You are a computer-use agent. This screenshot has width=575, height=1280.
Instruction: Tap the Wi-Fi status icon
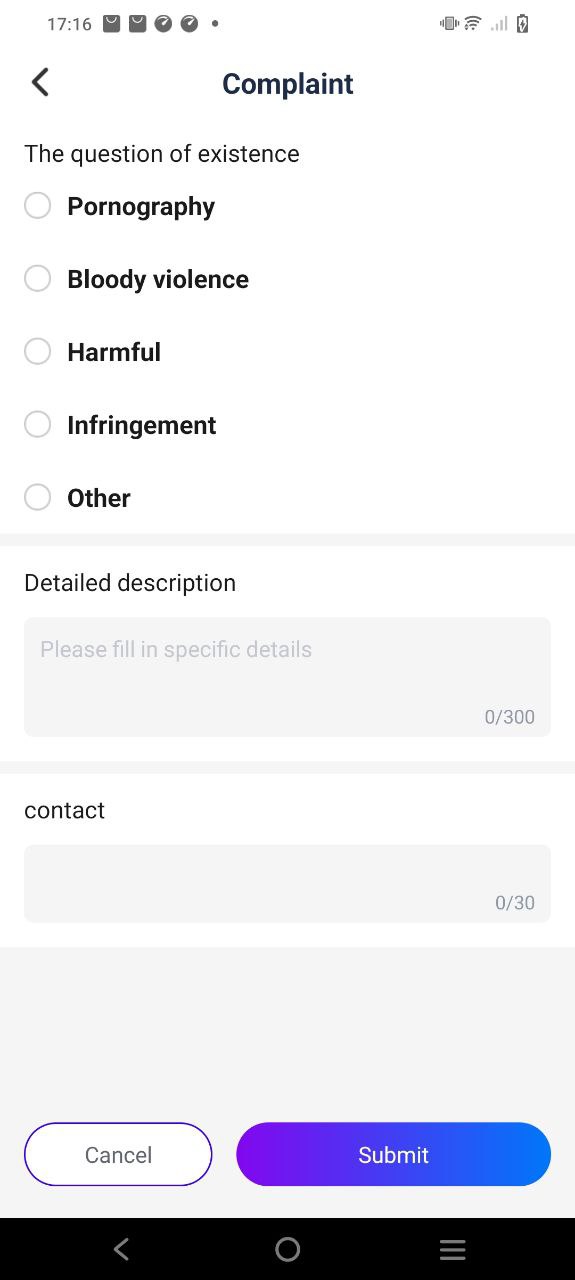click(x=473, y=24)
